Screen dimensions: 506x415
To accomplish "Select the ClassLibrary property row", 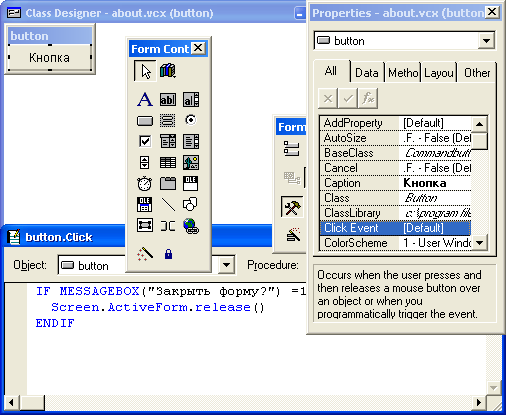I will tap(395, 213).
